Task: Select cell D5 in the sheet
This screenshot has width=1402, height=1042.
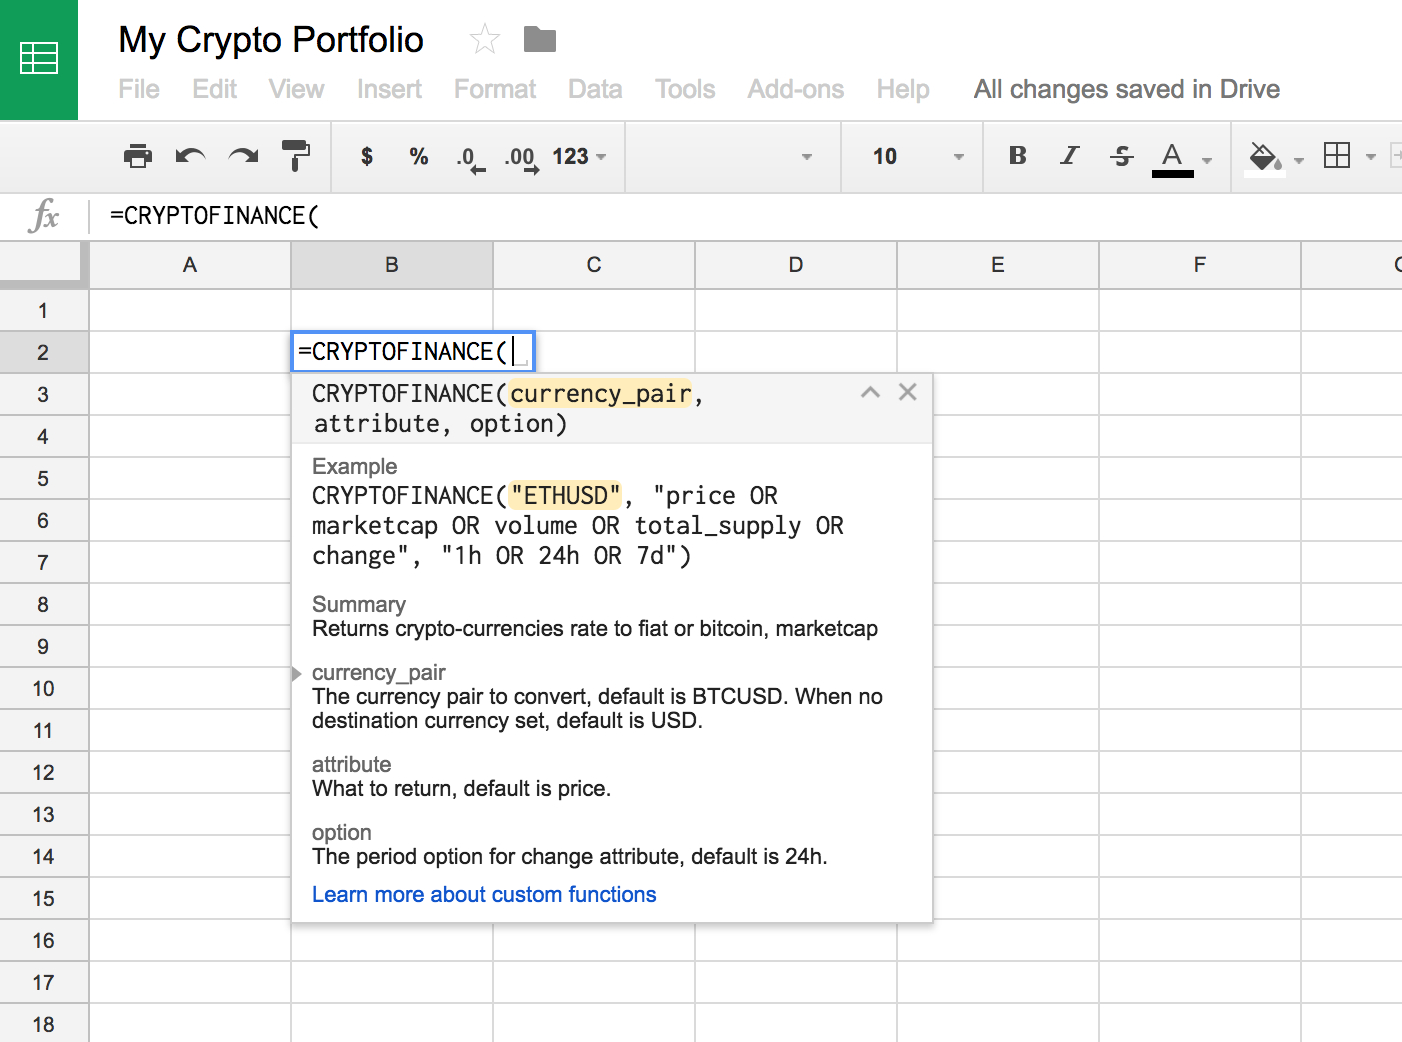Action: click(x=795, y=478)
